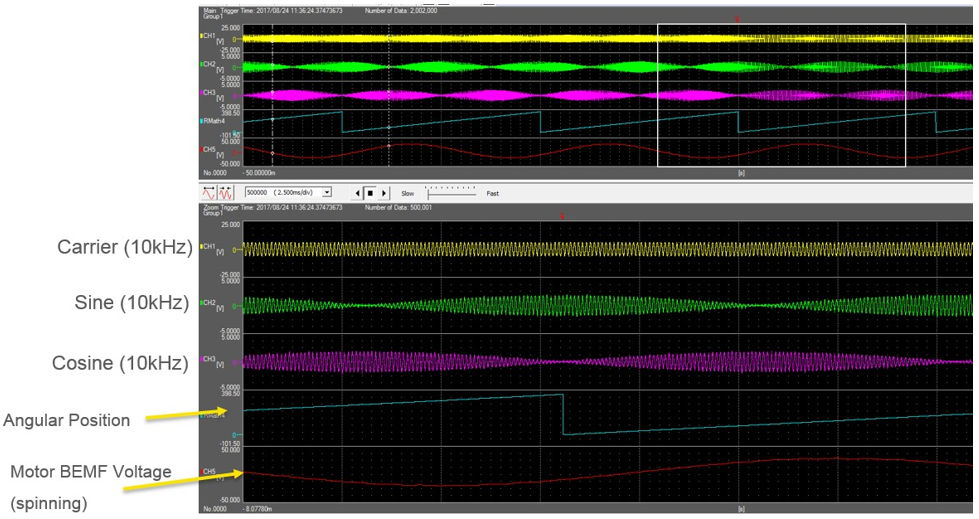Viewport: 979px width, 519px height.
Task: Click CH5 red marker in Zoom view
Action: [x=202, y=470]
